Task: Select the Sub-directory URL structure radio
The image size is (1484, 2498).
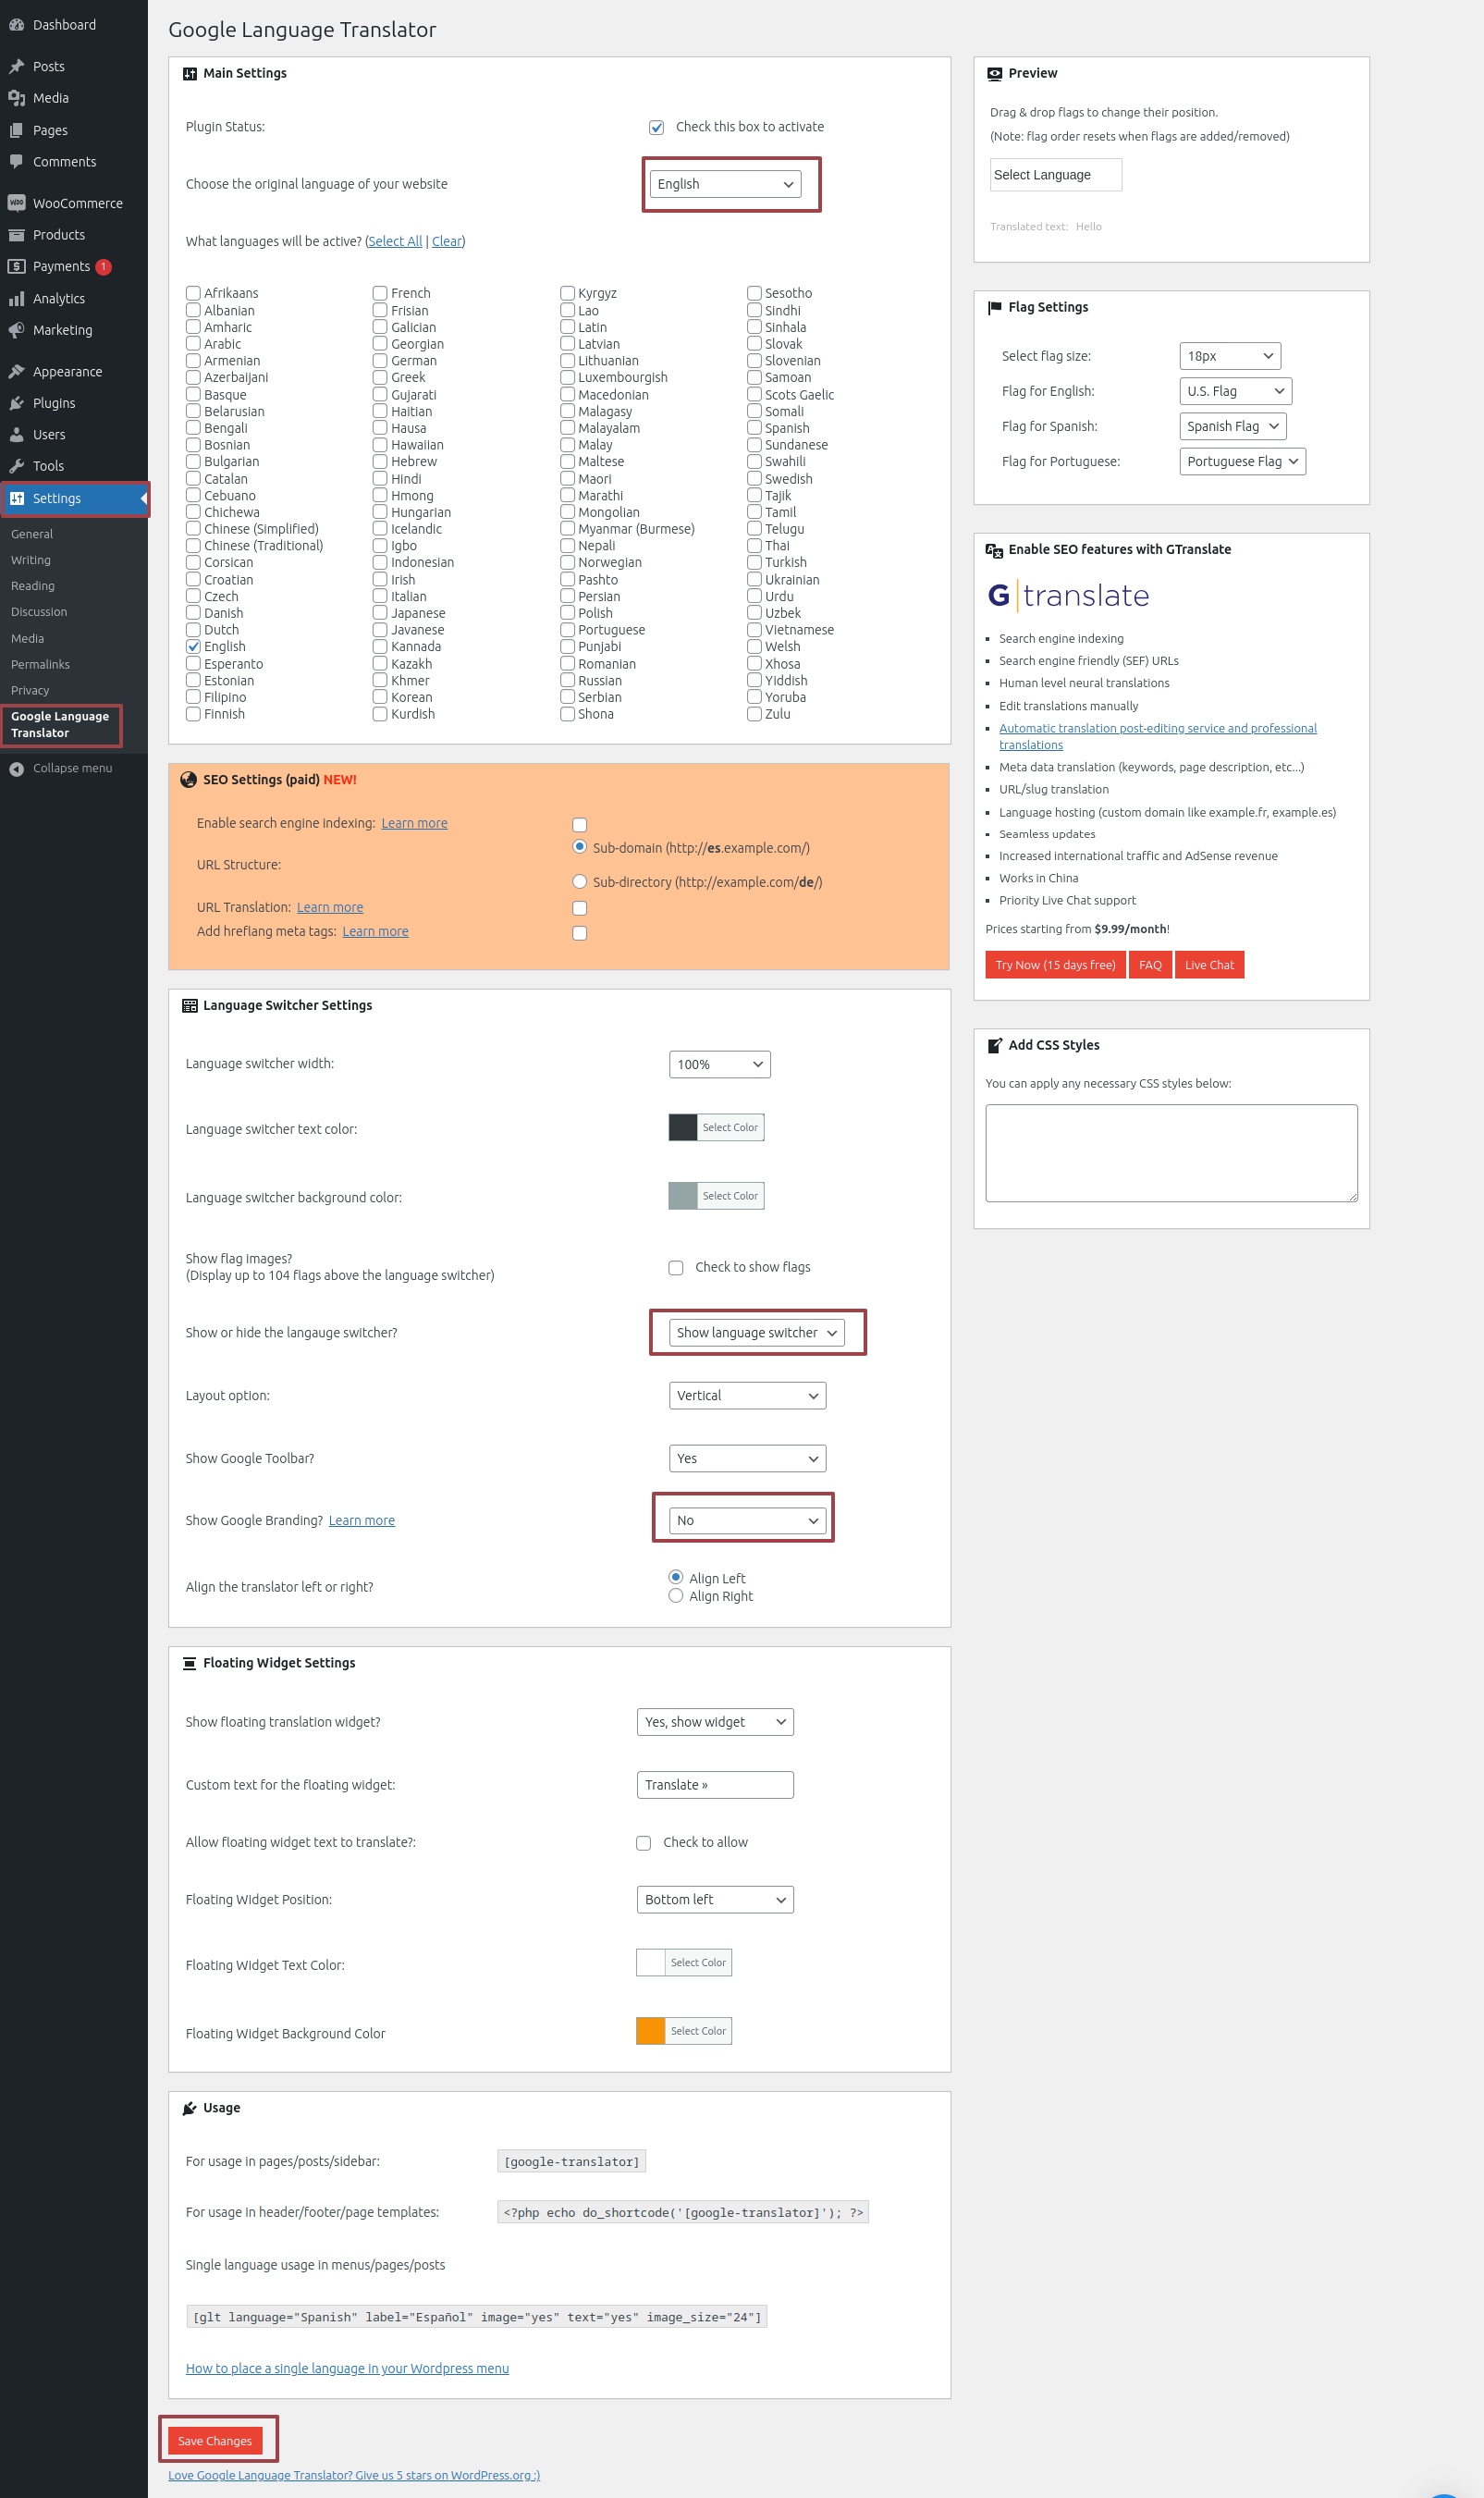Action: click(x=579, y=882)
